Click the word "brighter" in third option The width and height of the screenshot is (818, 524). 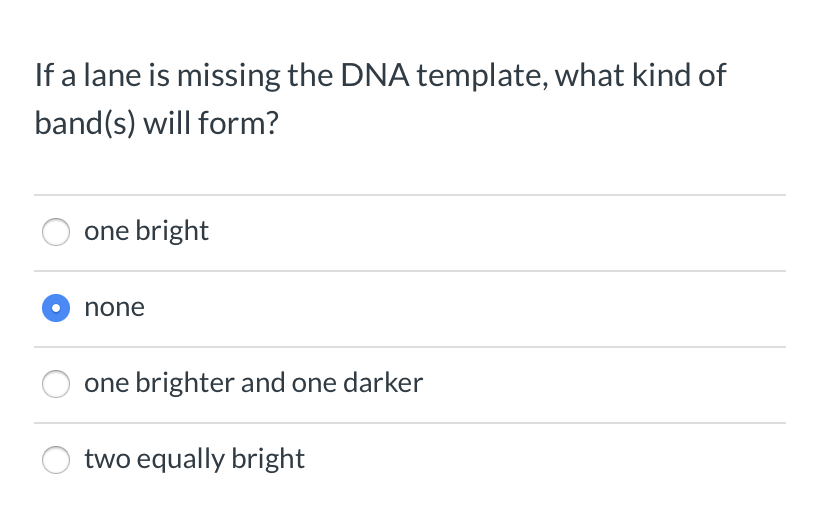(185, 383)
